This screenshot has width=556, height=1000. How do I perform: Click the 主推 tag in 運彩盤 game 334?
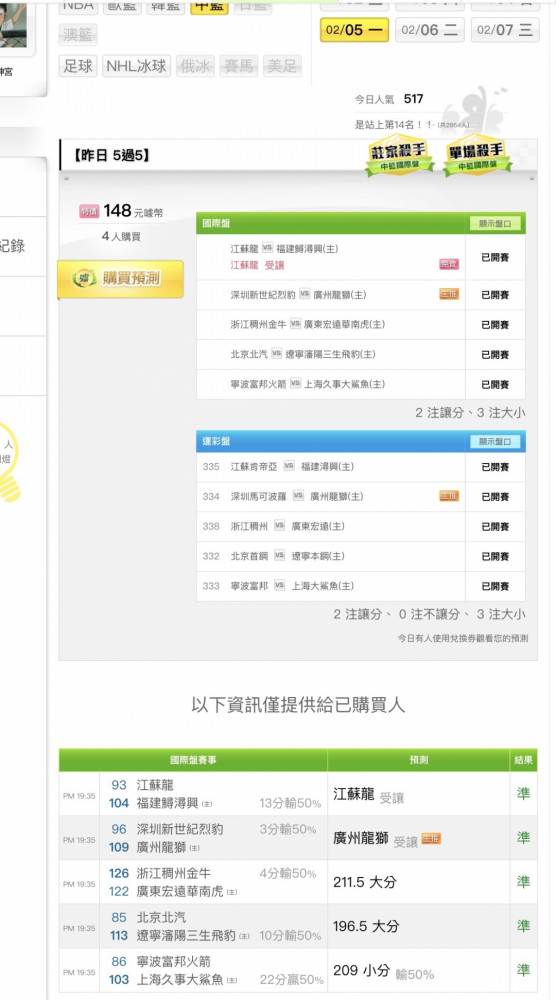(449, 496)
